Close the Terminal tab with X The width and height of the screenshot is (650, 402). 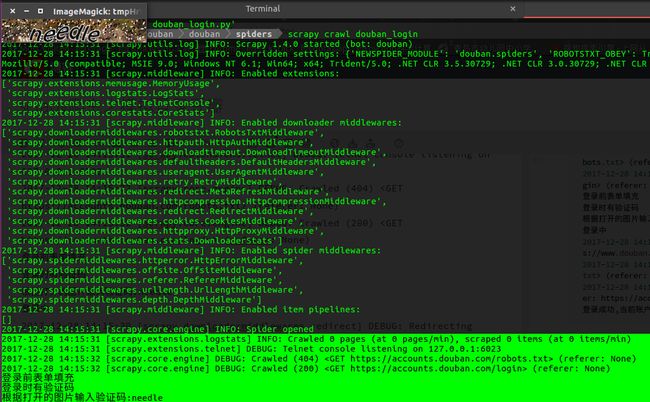point(513,9)
